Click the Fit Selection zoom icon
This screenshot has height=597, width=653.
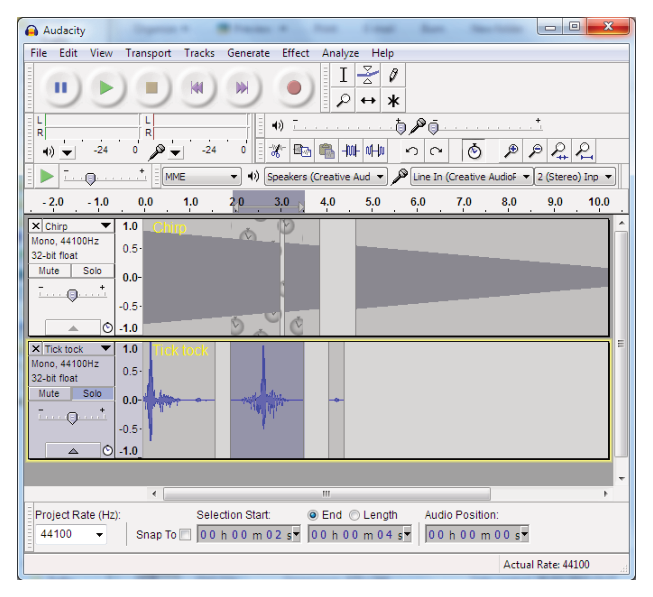click(560, 151)
